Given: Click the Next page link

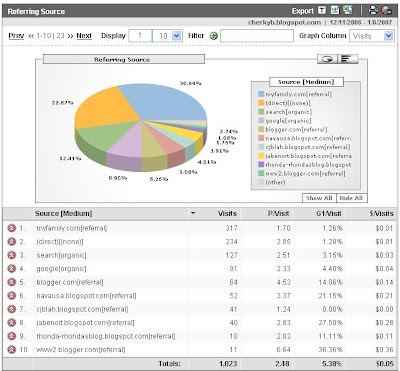Looking at the screenshot, I should click(x=84, y=36).
